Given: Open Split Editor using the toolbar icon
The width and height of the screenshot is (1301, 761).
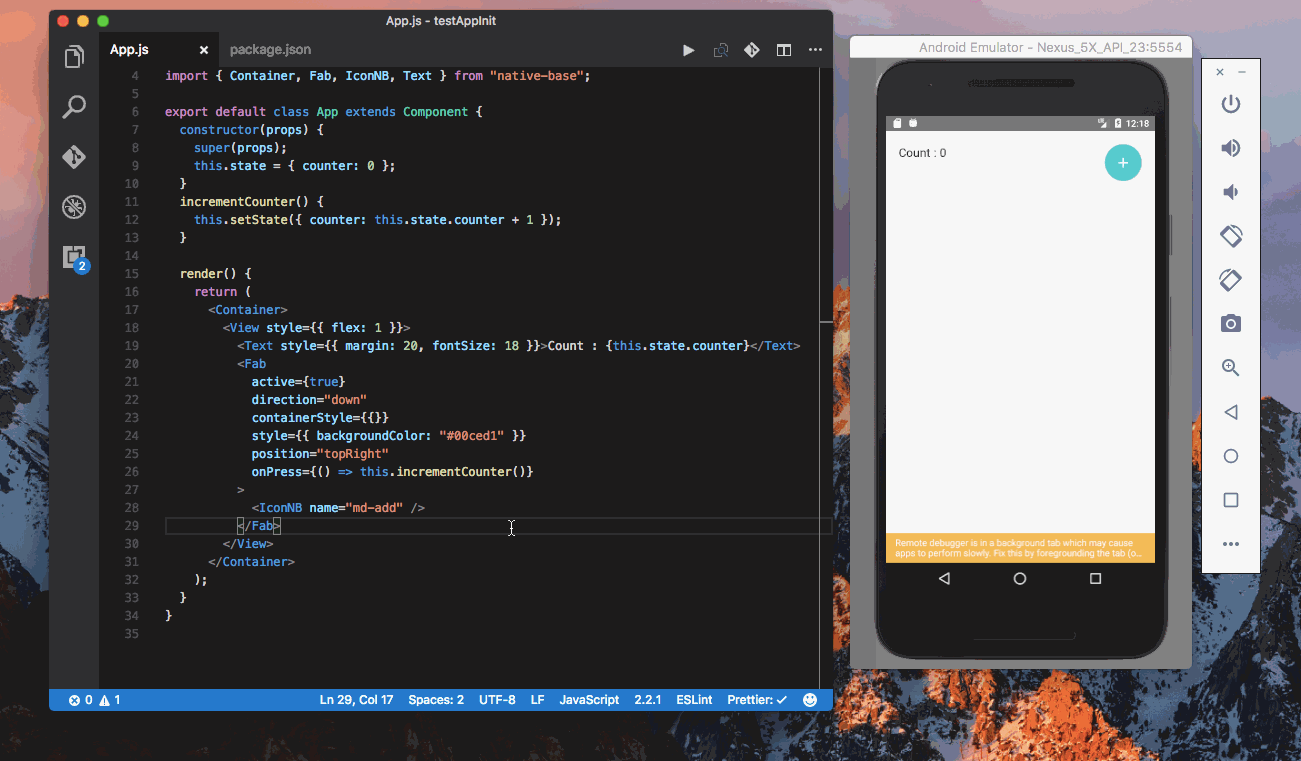Looking at the screenshot, I should point(783,48).
